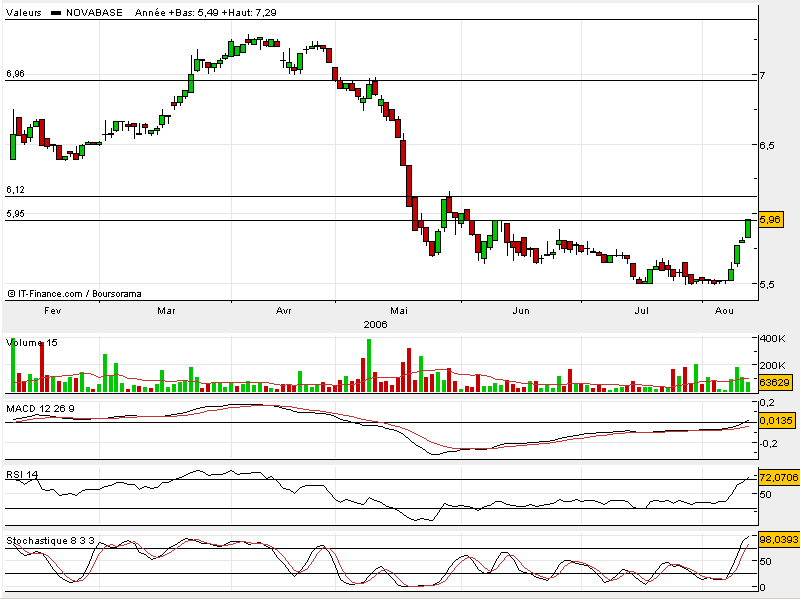The image size is (801, 600).
Task: Select the "Stochastique 8 3 3" indicator title
Action: click(50, 541)
